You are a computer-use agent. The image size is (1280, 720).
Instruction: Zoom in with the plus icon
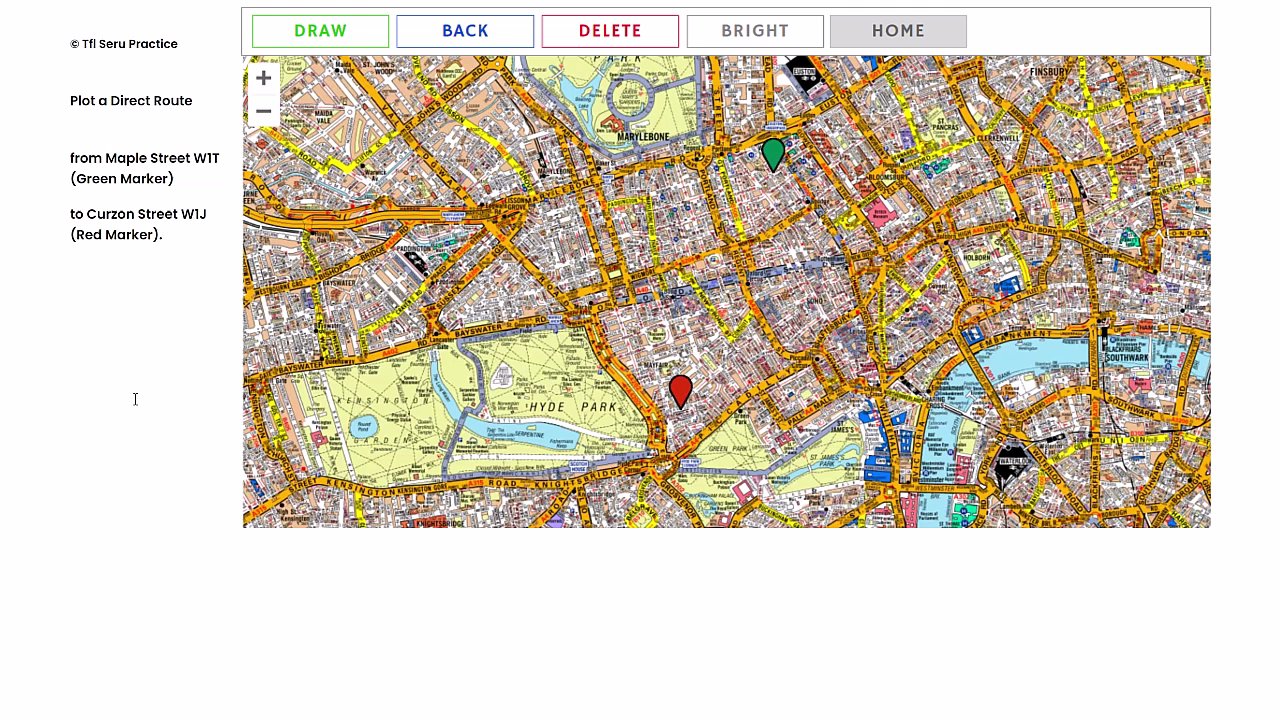point(263,78)
